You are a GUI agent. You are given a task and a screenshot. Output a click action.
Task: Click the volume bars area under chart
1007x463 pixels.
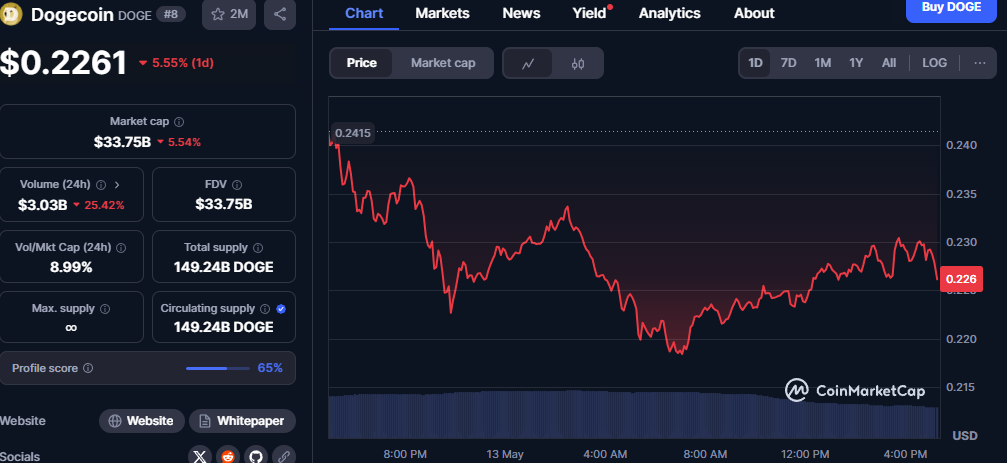point(633,414)
